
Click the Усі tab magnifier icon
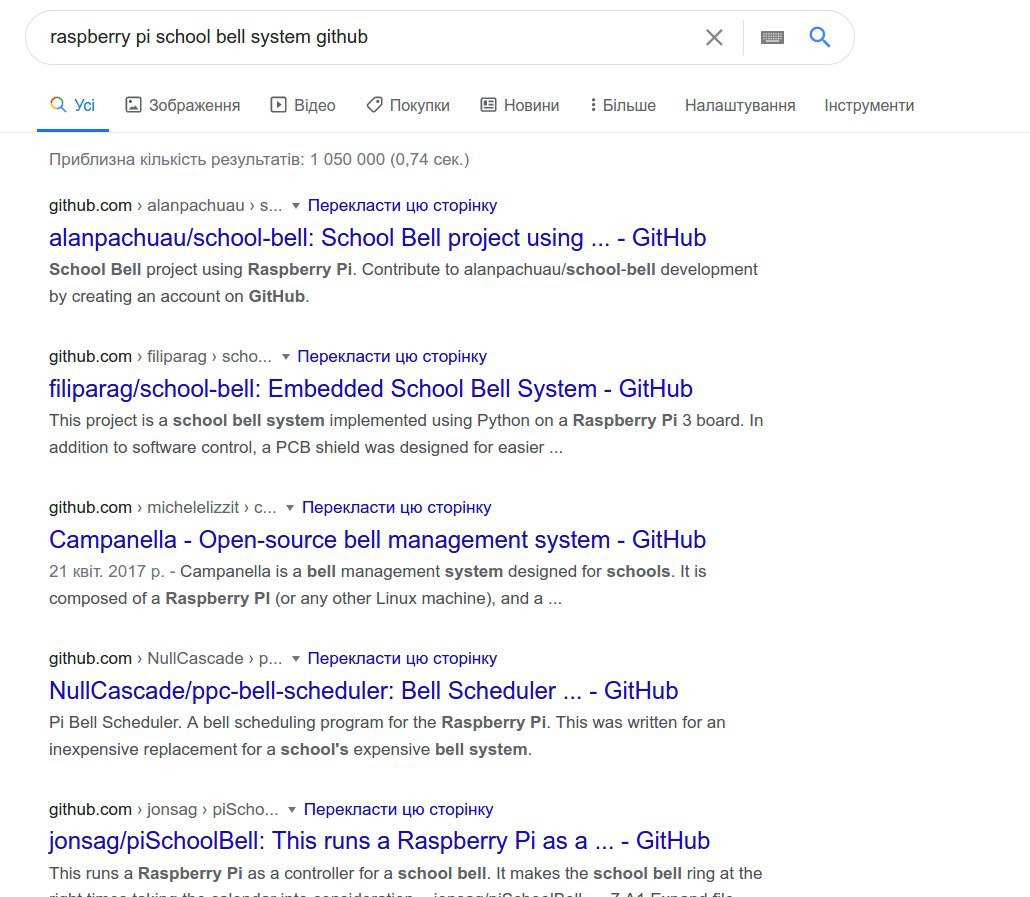pos(58,105)
